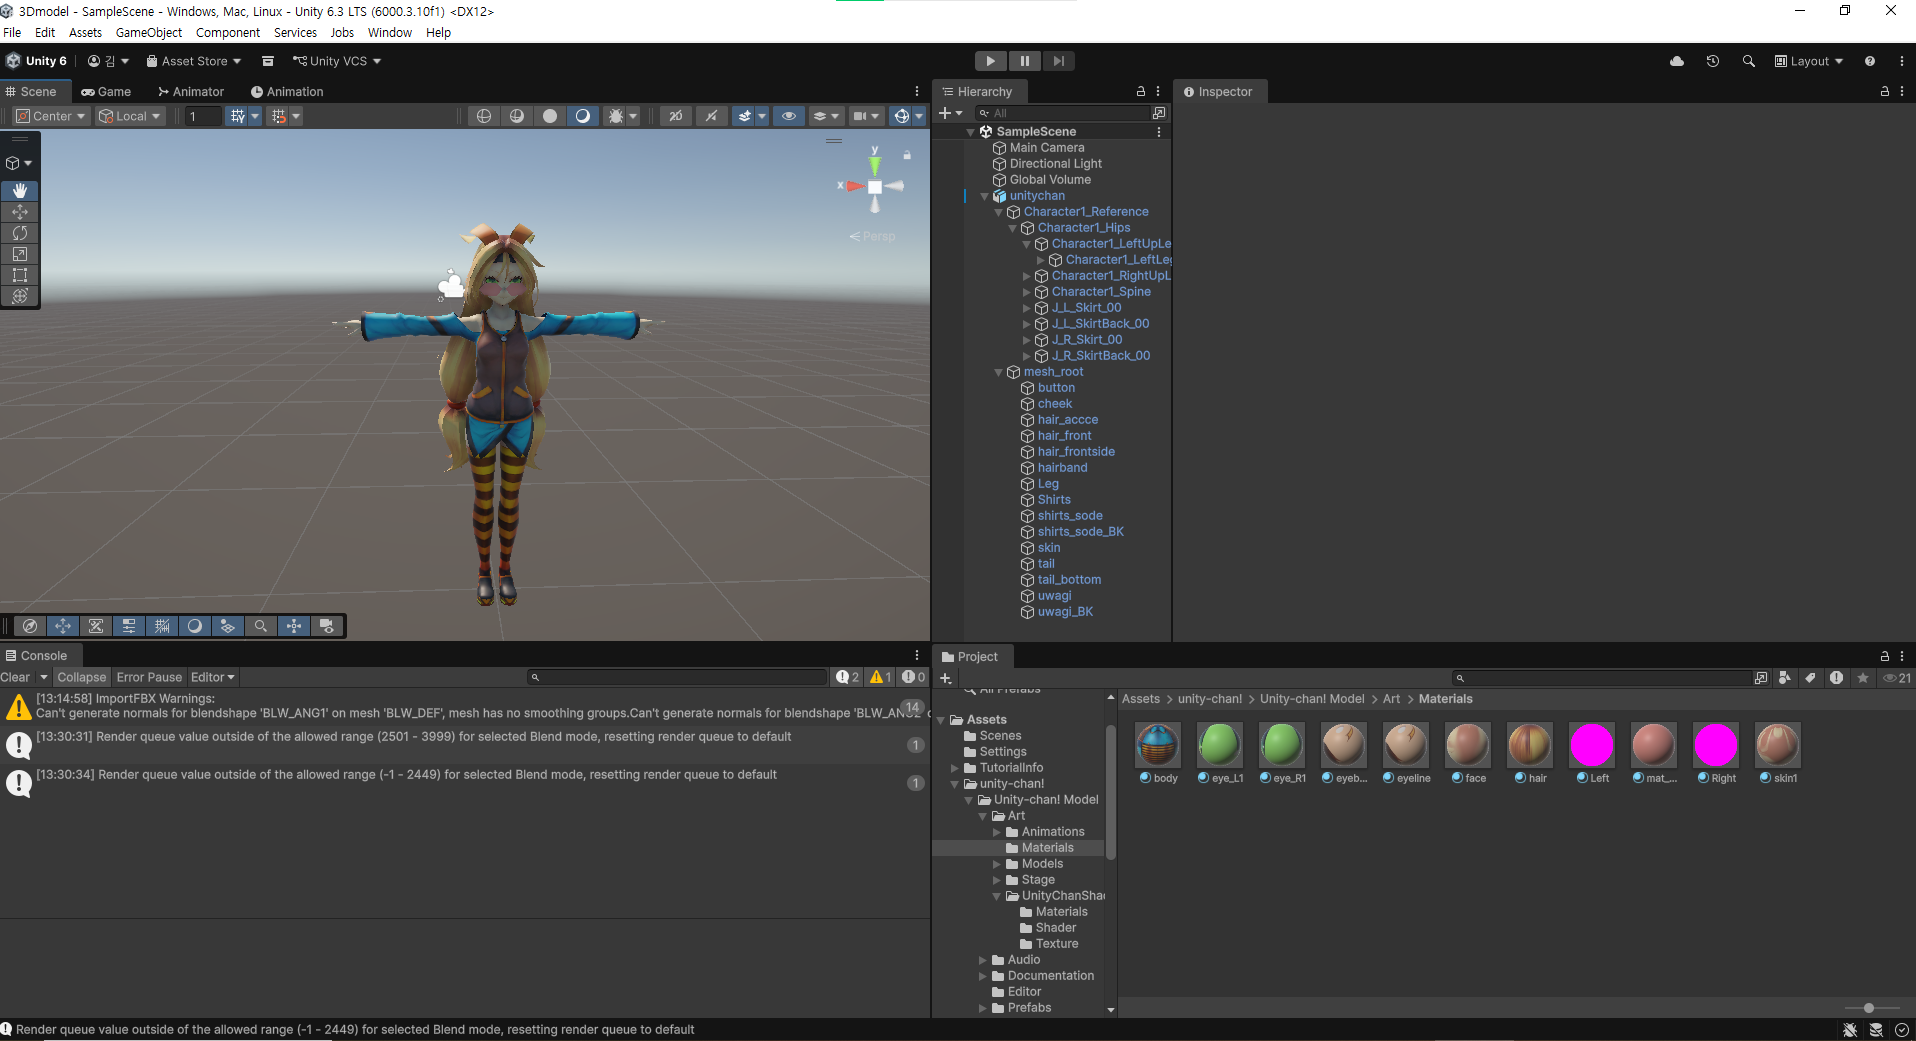Open the Component menu
Image resolution: width=1916 pixels, height=1041 pixels.
tap(228, 32)
